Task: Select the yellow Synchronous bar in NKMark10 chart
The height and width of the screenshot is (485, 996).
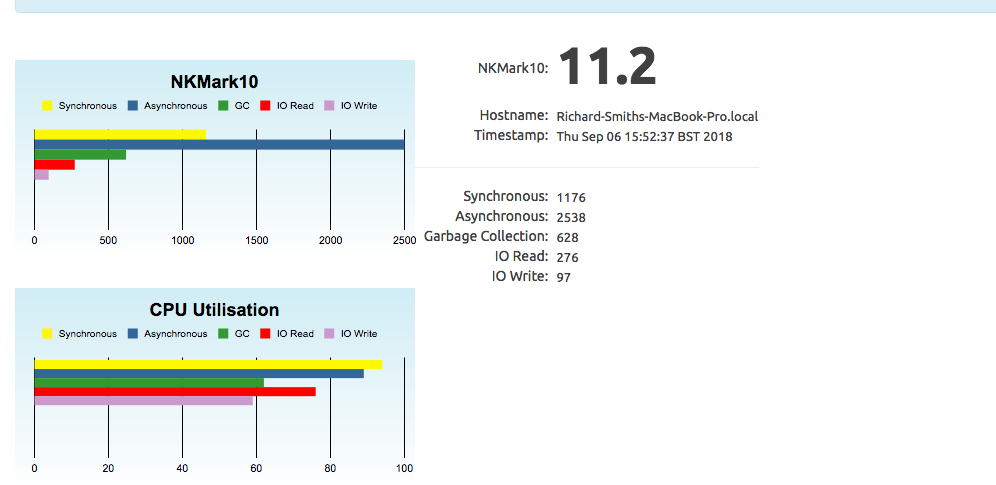Action: 120,135
